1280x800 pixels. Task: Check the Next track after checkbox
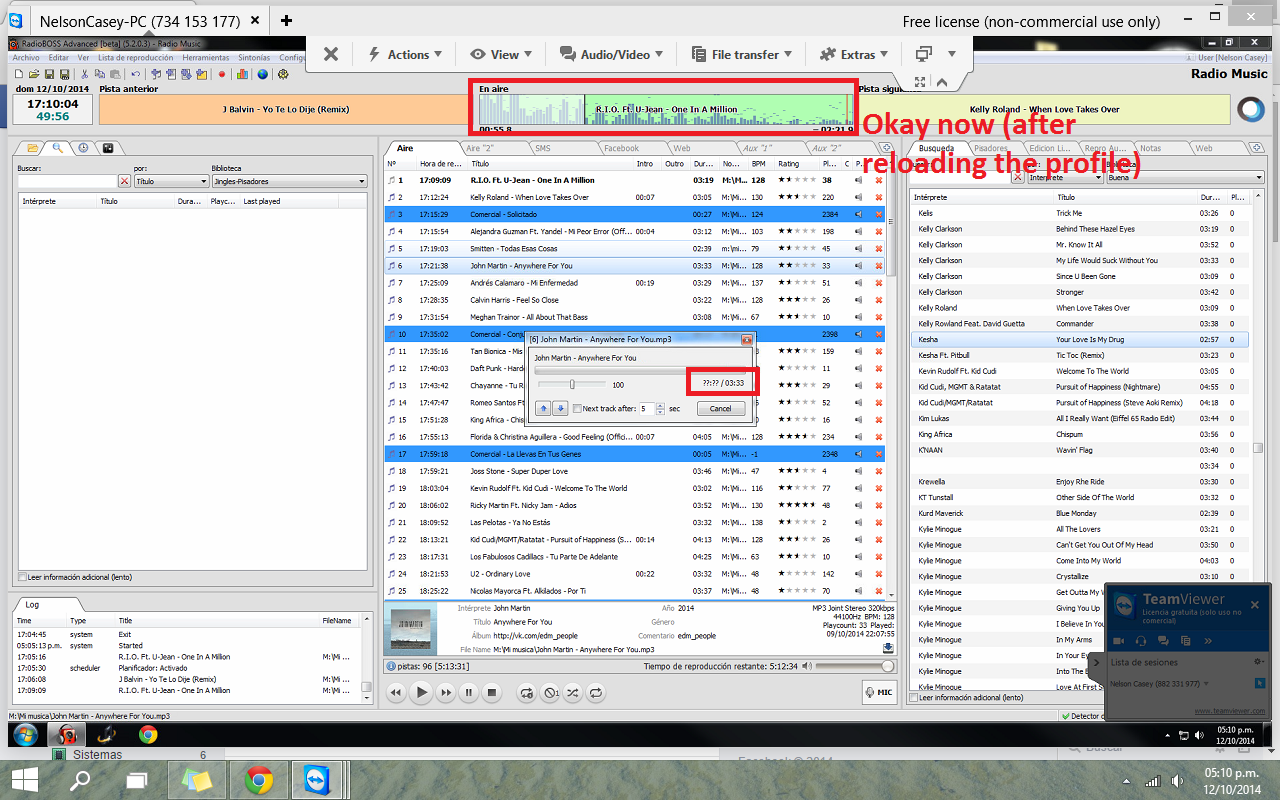tap(577, 408)
